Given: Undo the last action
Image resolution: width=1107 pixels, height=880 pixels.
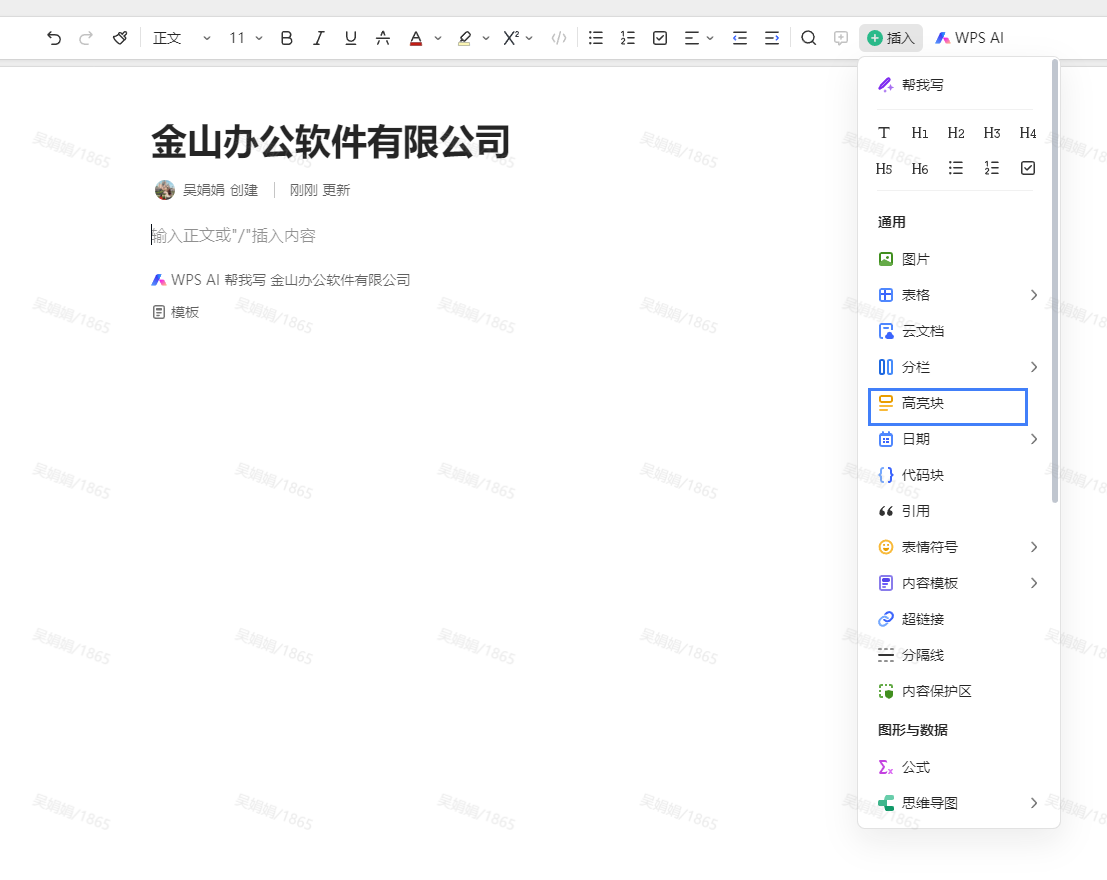Looking at the screenshot, I should (54, 38).
